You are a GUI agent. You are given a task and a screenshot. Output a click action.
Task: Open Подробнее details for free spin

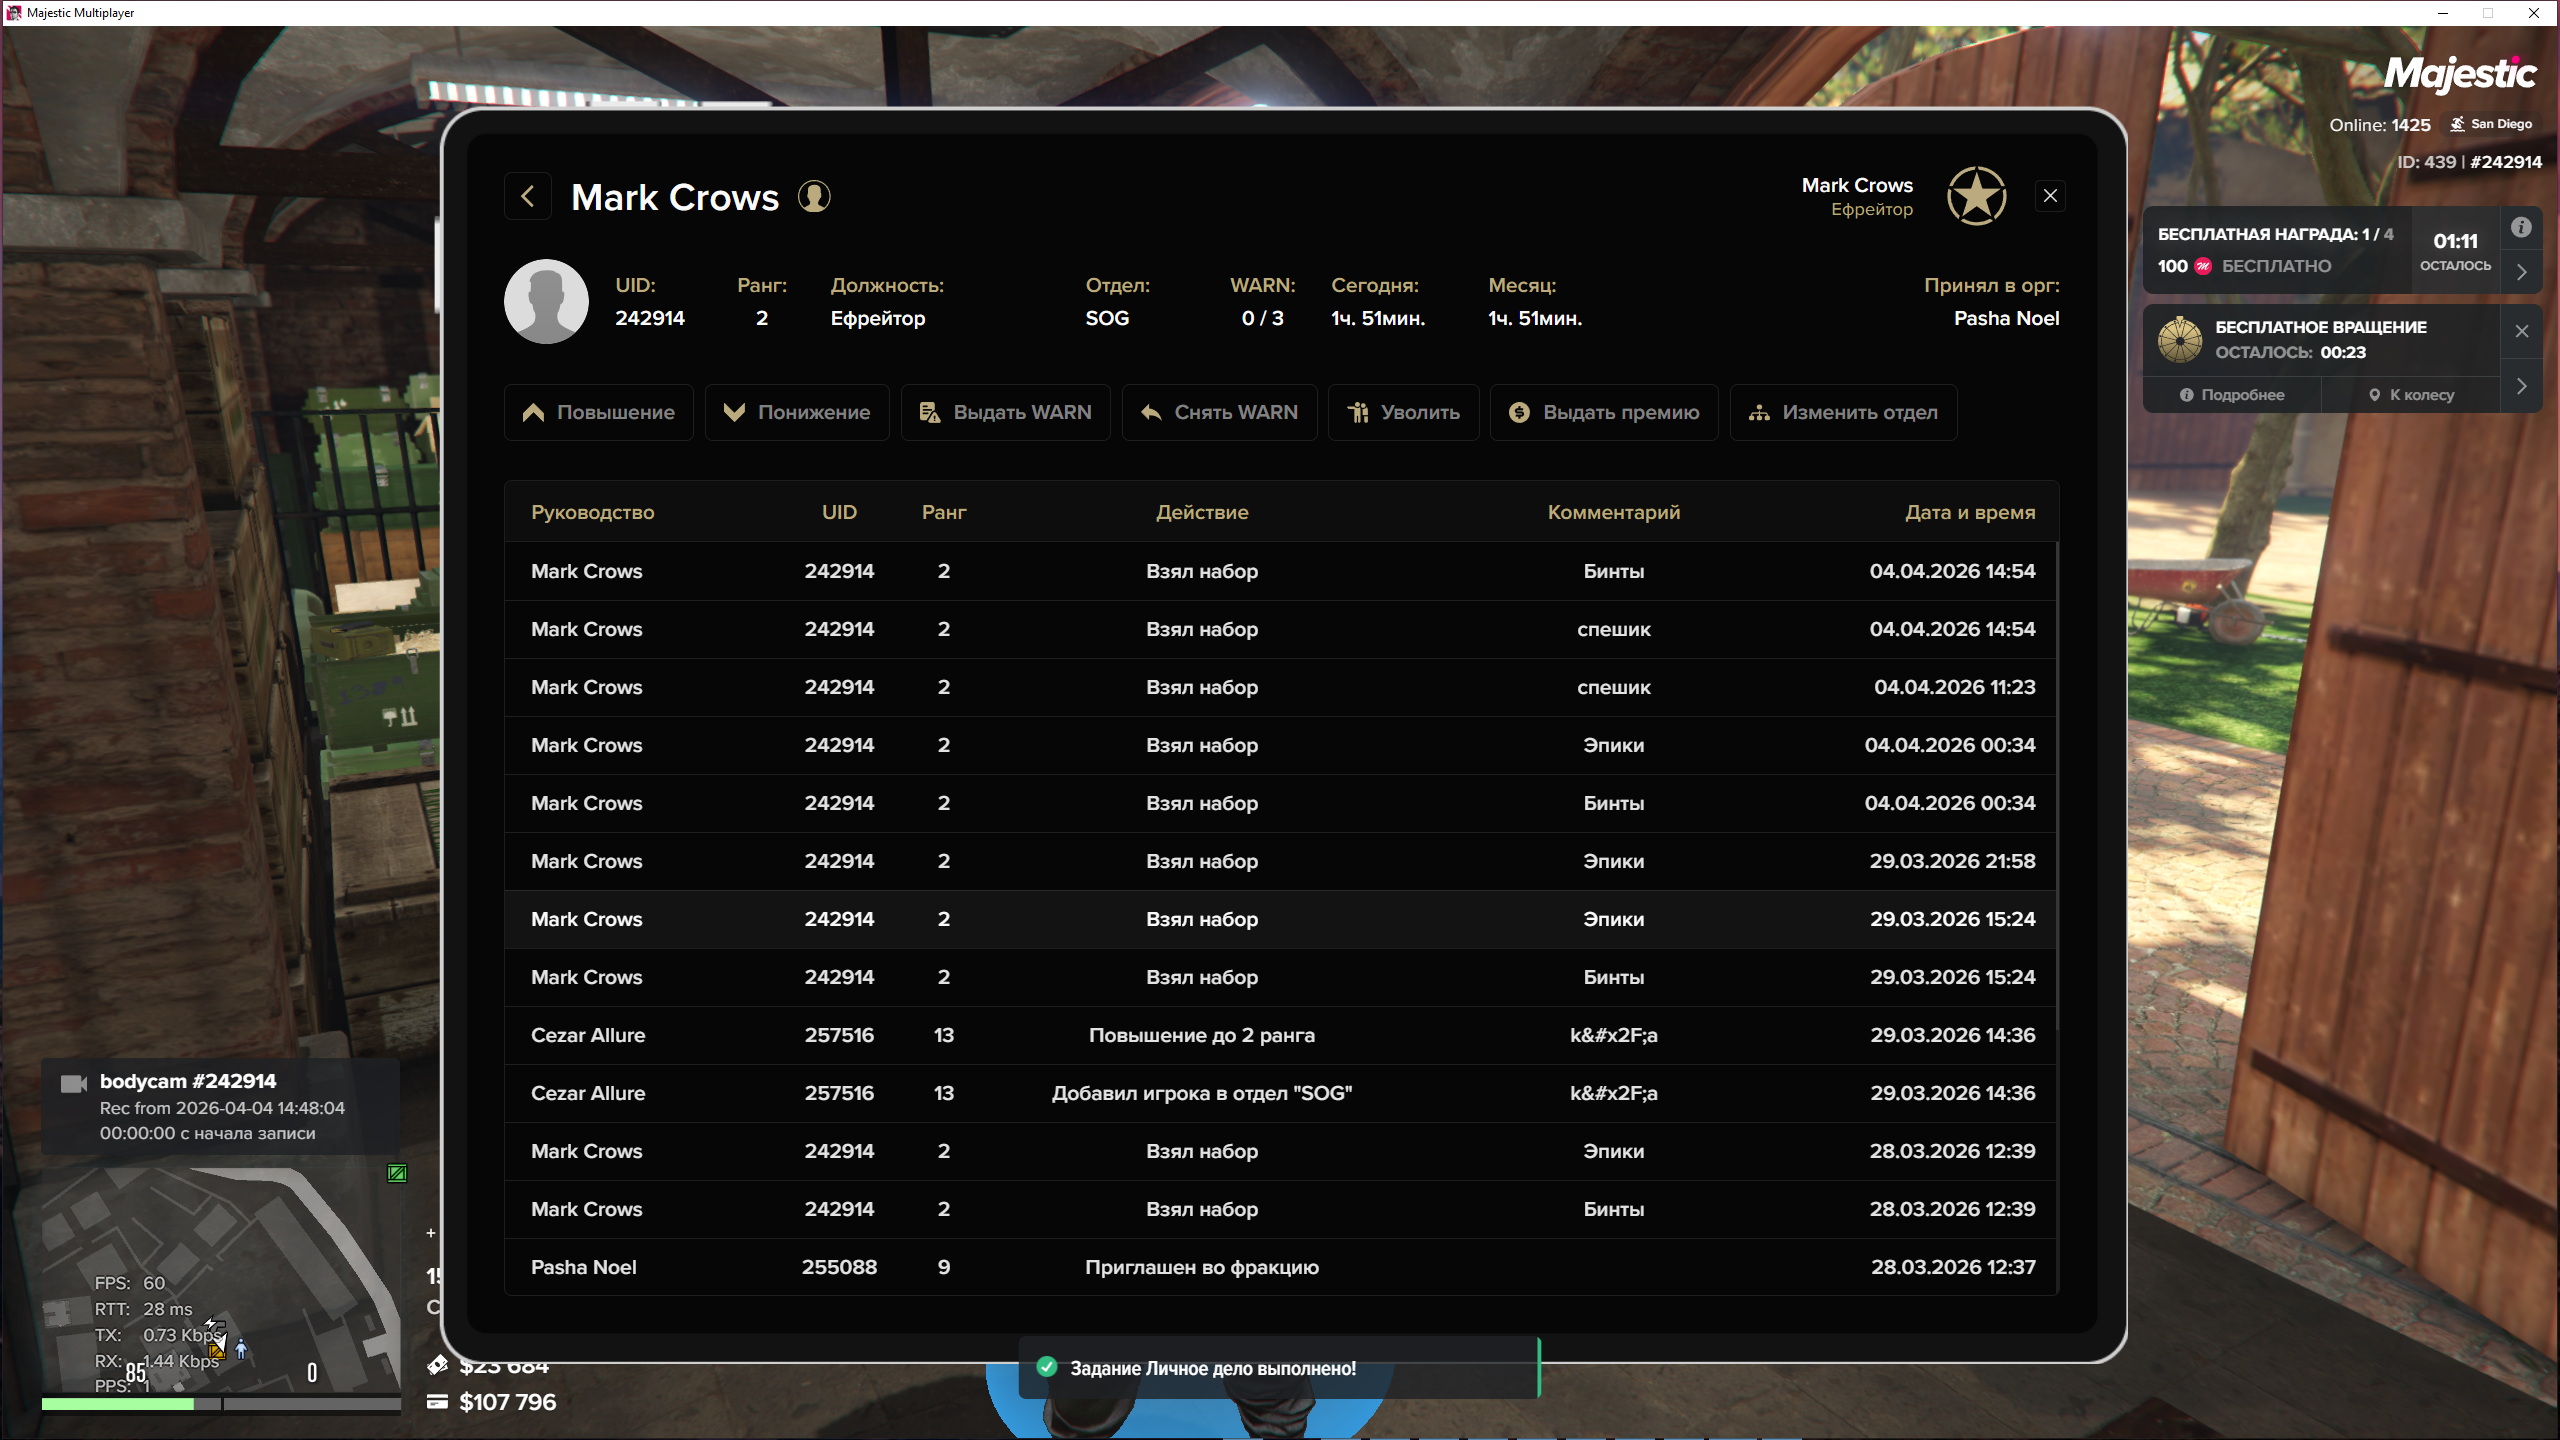pyautogui.click(x=2232, y=395)
